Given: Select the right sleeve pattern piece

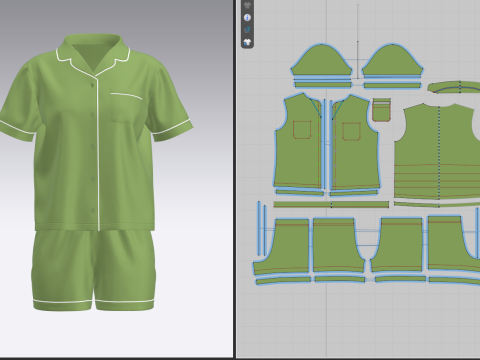Looking at the screenshot, I should [x=393, y=60].
